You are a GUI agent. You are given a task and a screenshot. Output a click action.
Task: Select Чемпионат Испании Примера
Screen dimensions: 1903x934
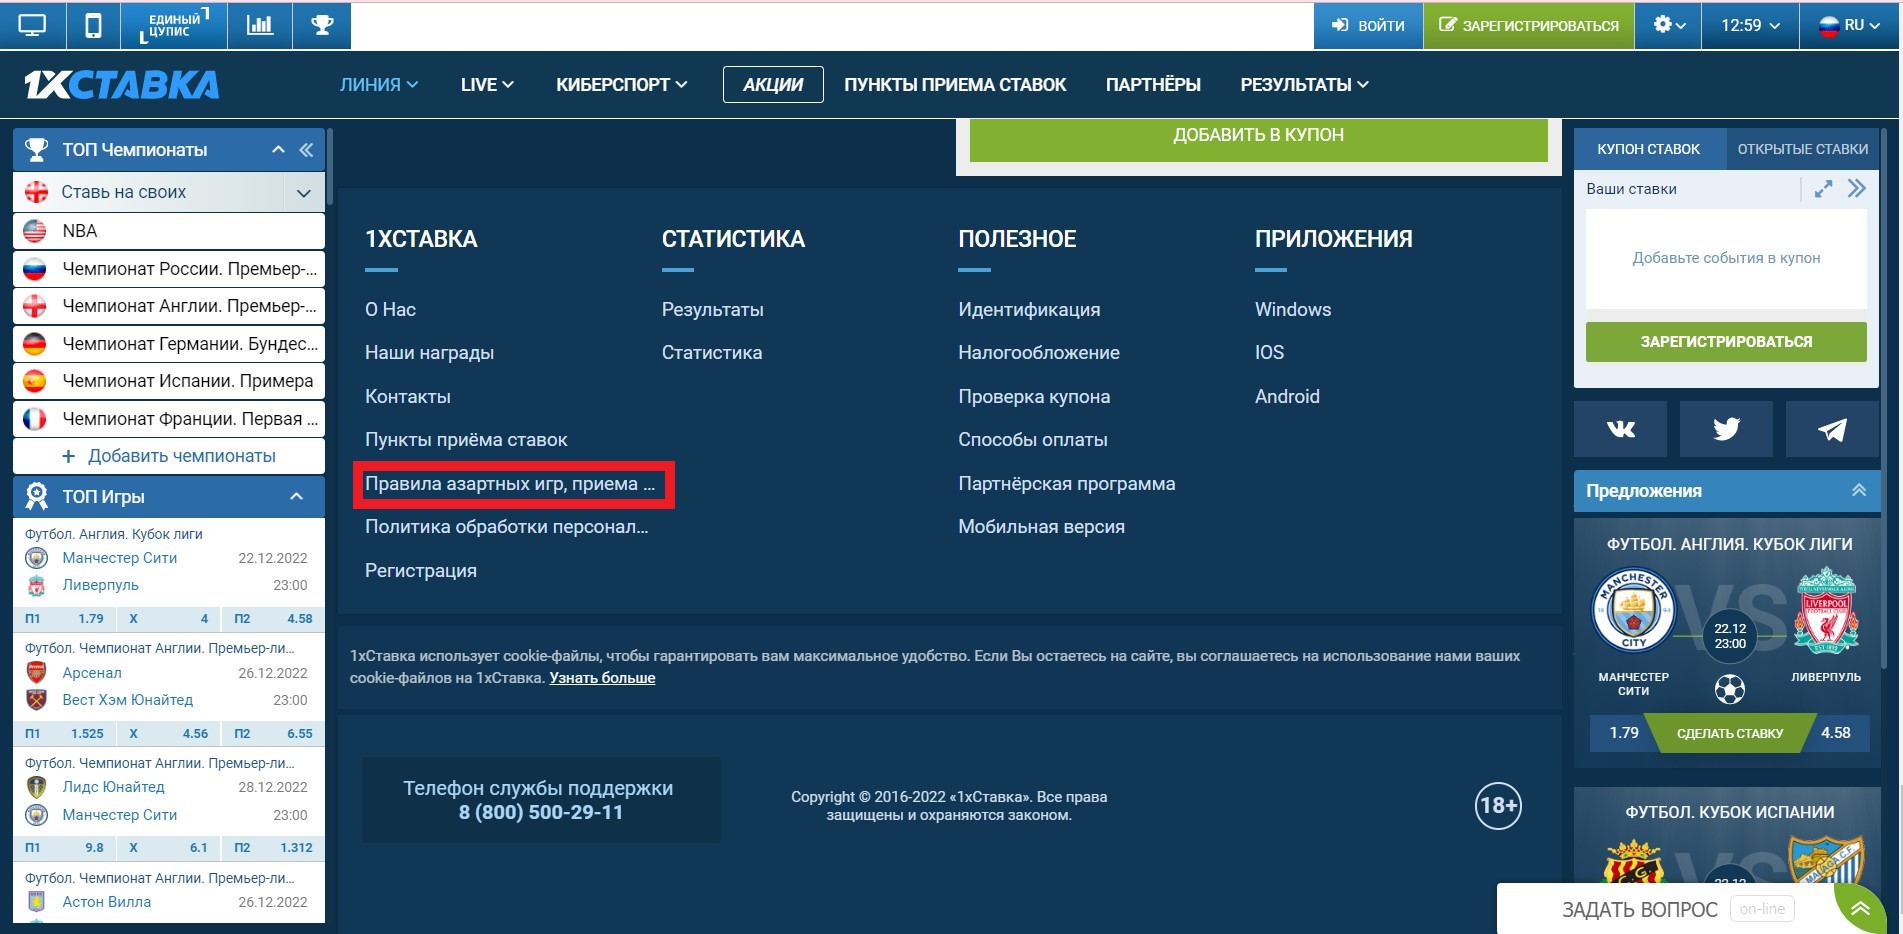pos(169,381)
